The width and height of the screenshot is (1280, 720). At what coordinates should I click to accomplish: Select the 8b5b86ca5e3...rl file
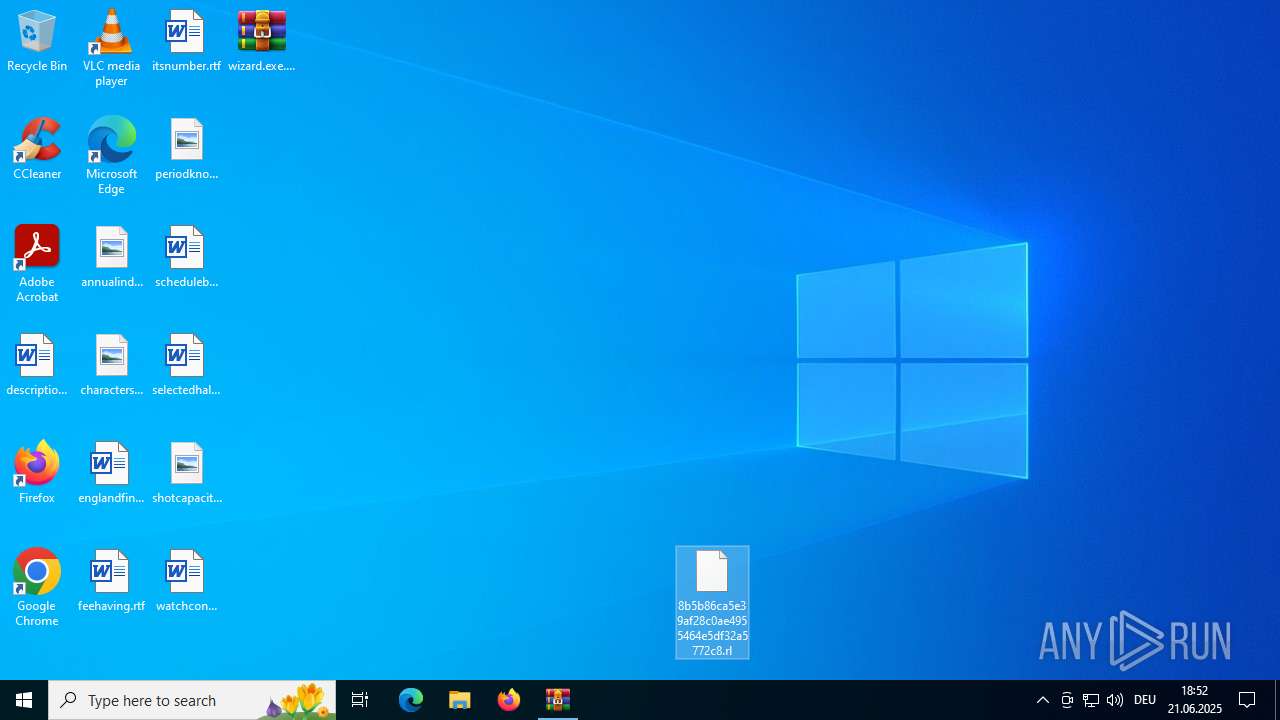click(712, 603)
